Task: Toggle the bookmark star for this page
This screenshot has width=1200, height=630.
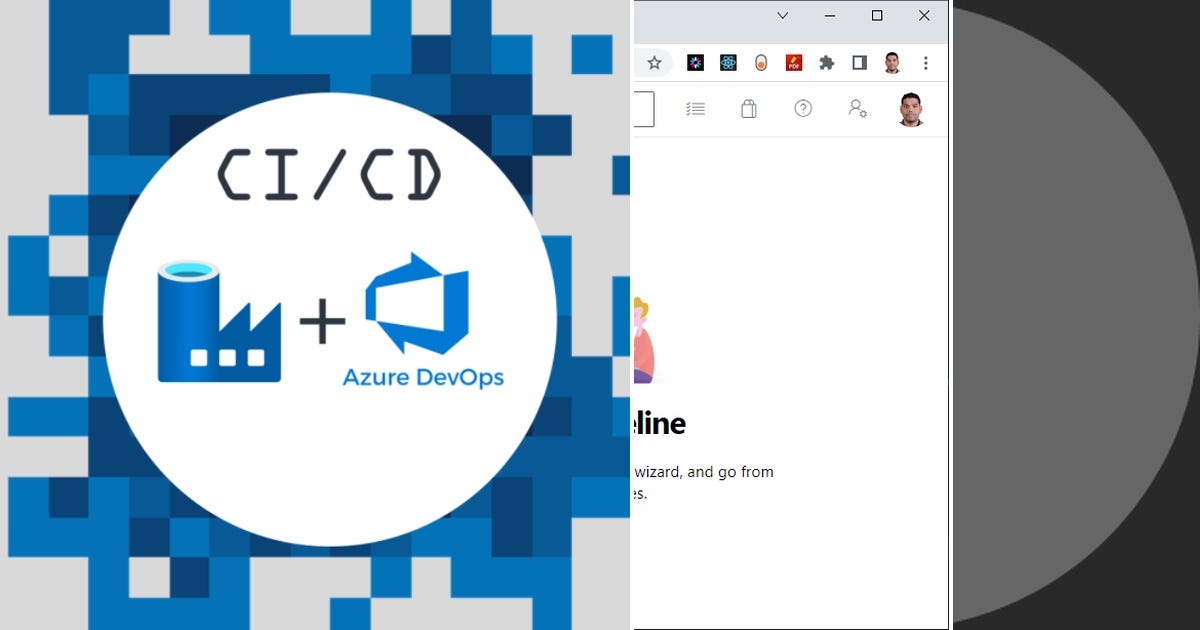Action: 654,62
